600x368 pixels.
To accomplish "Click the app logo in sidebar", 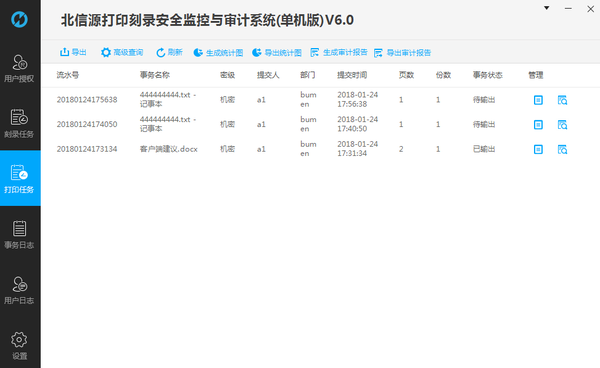I will [x=19, y=19].
